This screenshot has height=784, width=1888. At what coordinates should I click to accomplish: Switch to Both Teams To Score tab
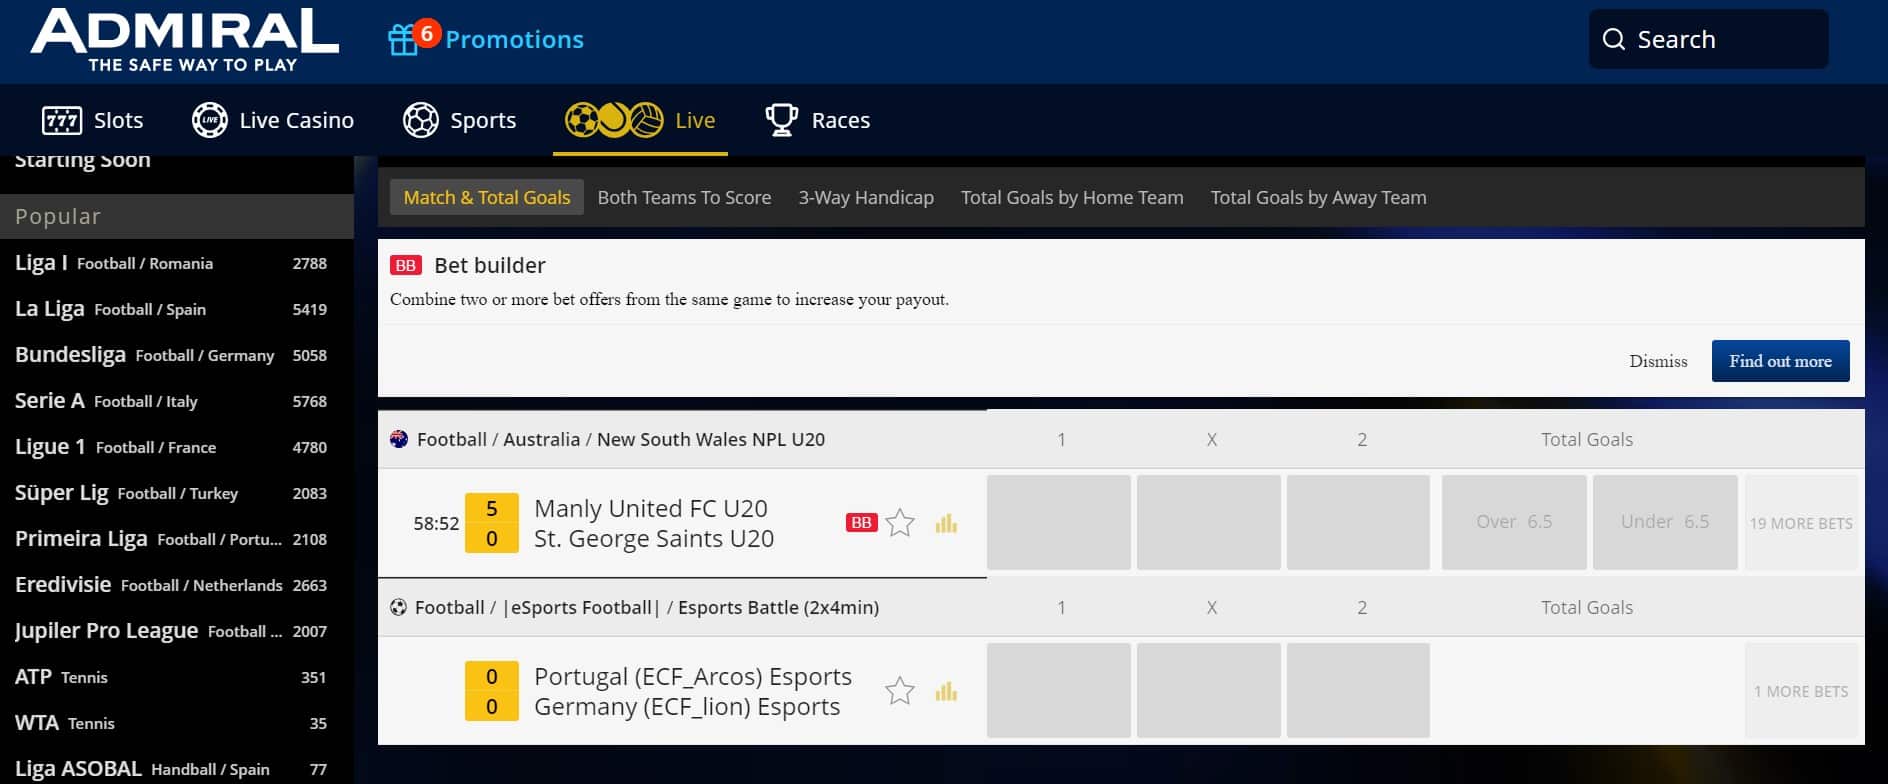coord(684,198)
